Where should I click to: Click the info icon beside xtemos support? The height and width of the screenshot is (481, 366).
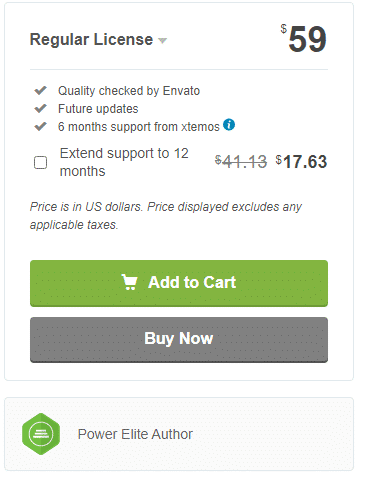[x=229, y=125]
